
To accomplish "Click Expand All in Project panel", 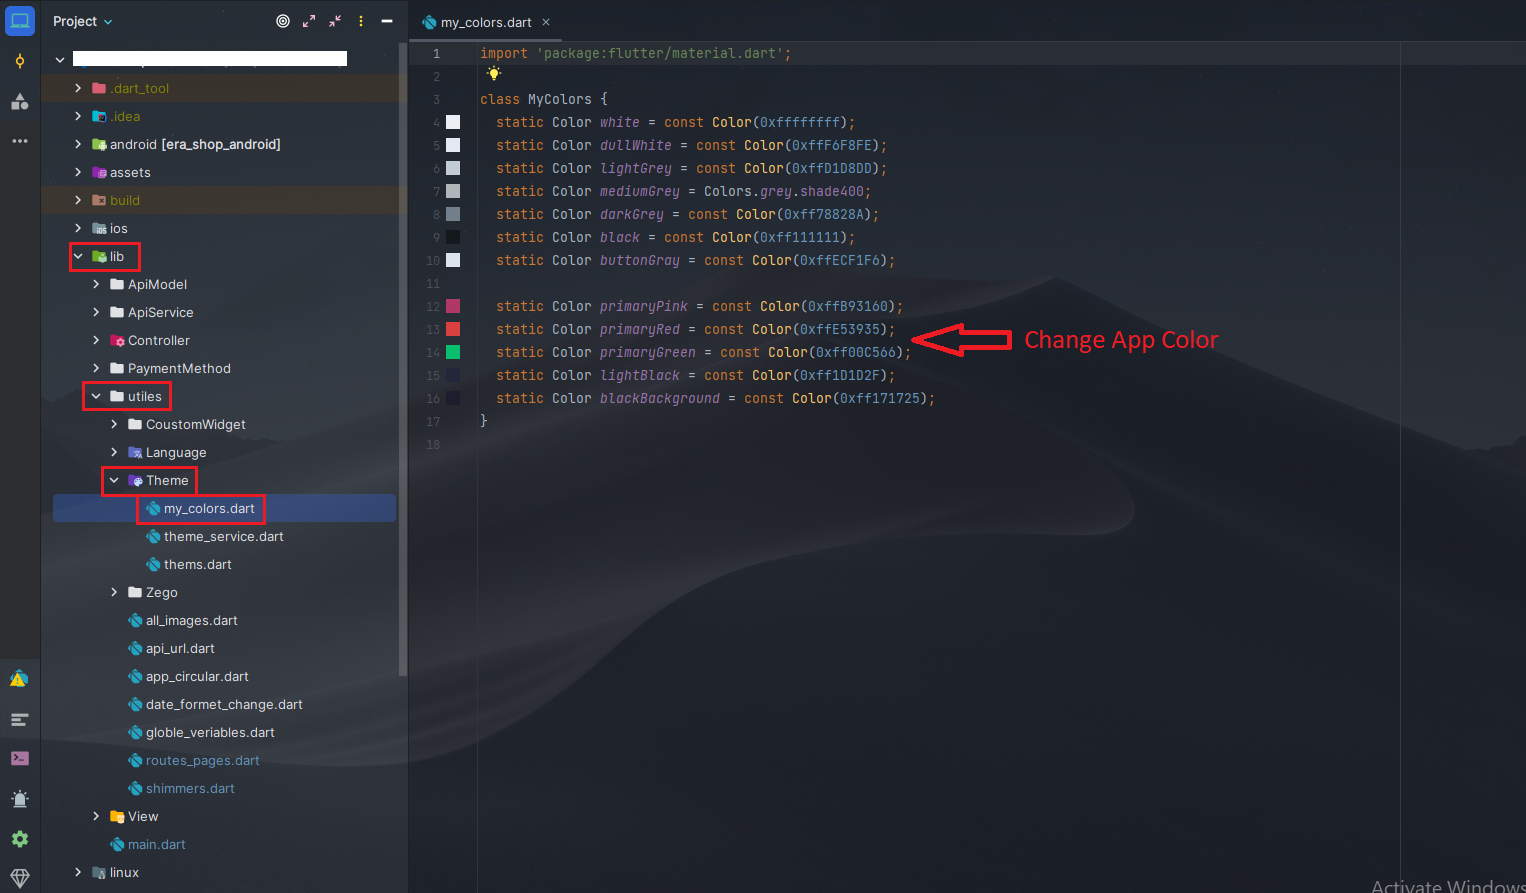I will tap(309, 21).
